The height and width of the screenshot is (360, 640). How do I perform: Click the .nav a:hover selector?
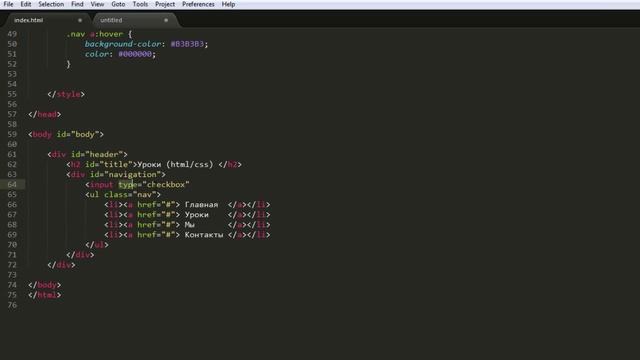(x=95, y=34)
